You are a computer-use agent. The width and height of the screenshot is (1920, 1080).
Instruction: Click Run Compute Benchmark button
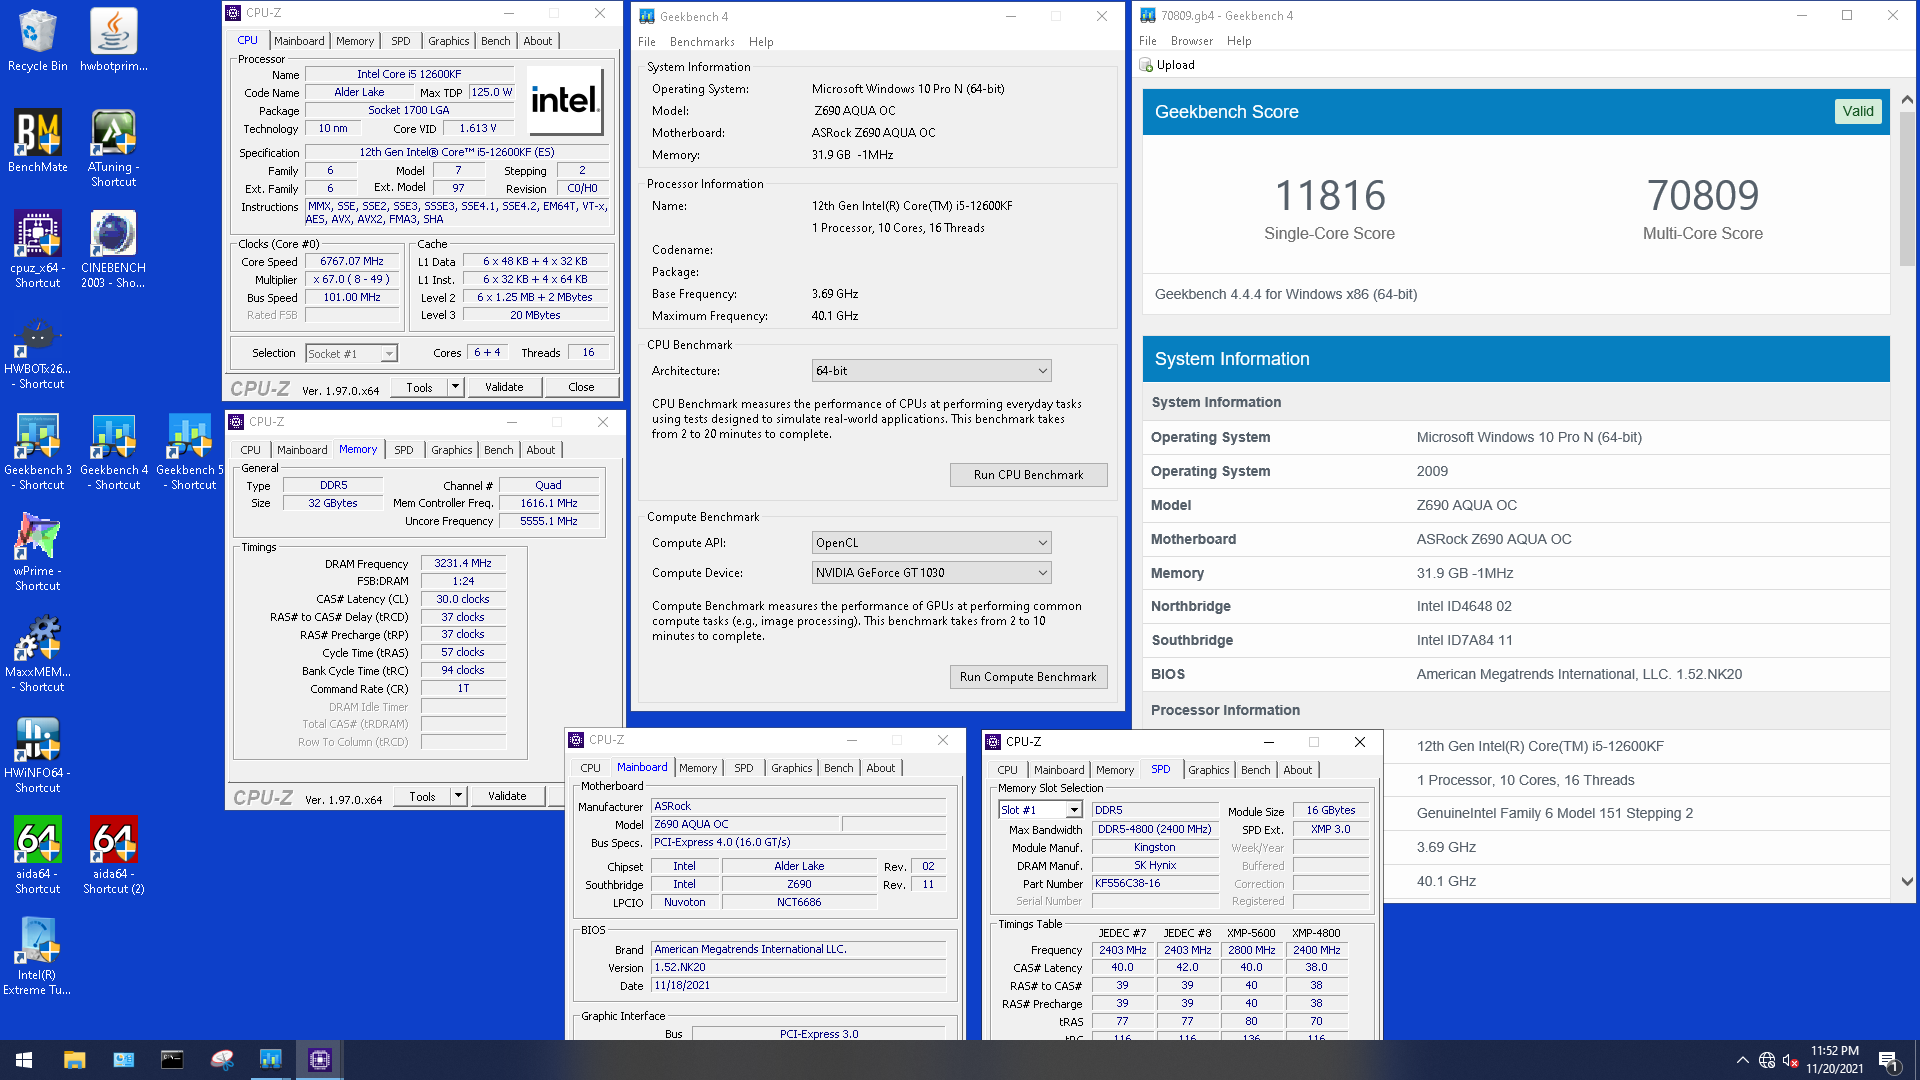[1028, 677]
